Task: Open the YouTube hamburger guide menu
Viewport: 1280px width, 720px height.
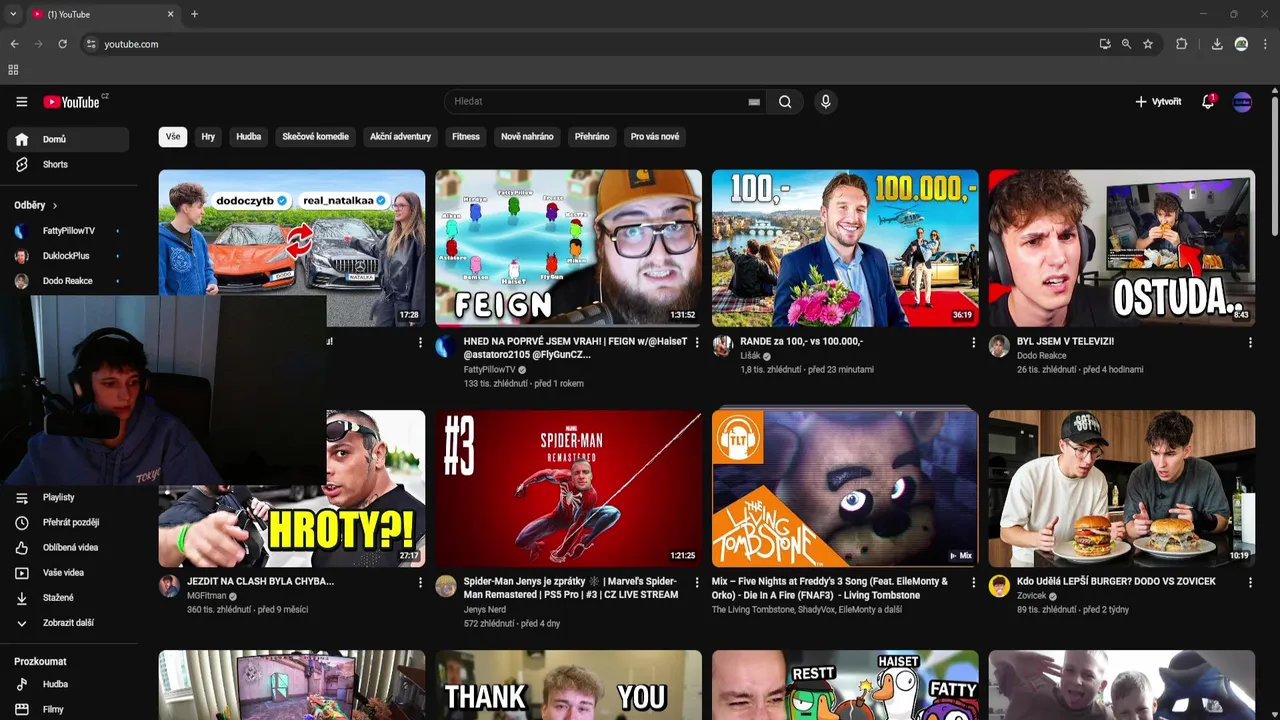Action: 21,101
